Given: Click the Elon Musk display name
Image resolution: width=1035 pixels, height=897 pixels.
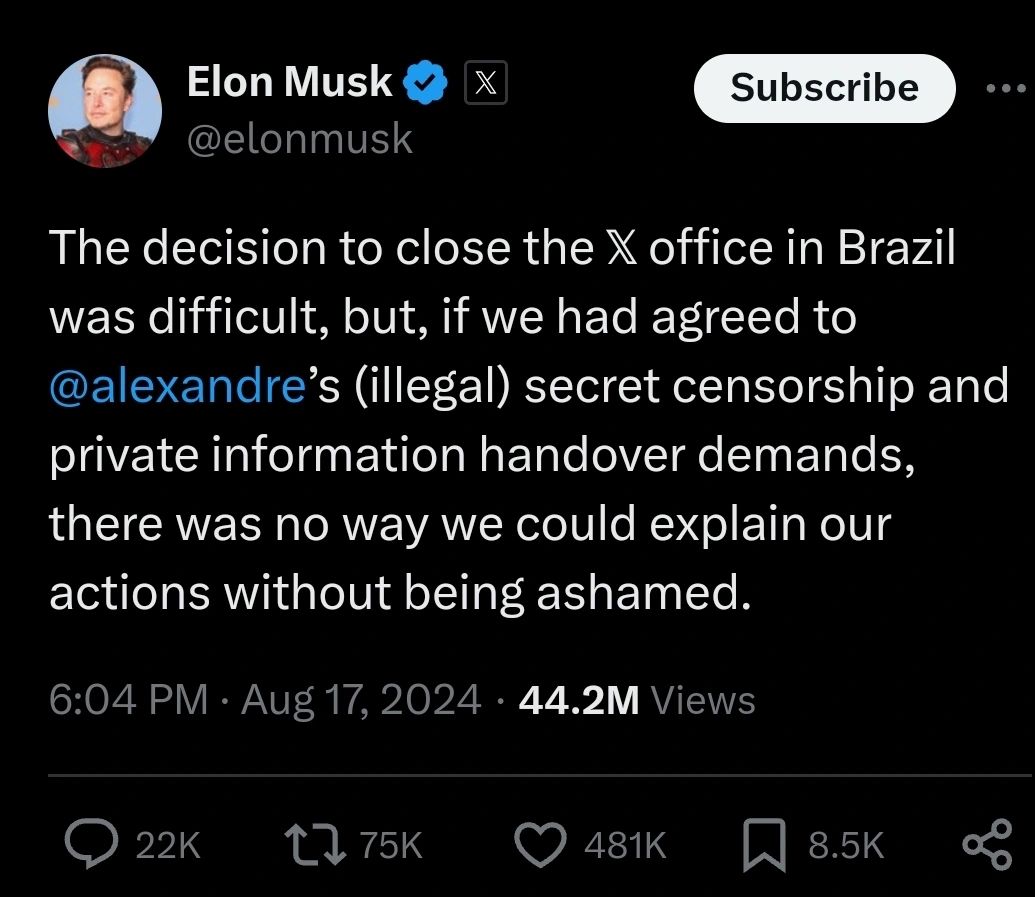Looking at the screenshot, I should 289,82.
